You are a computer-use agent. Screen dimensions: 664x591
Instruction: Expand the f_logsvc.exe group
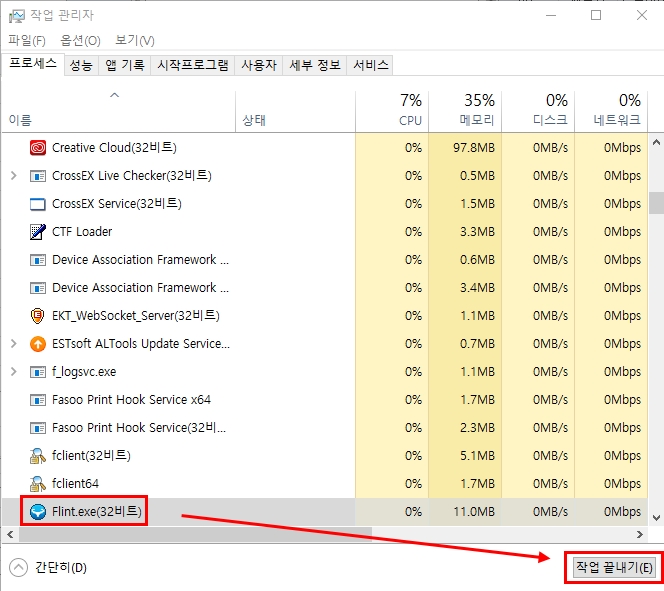coord(14,372)
